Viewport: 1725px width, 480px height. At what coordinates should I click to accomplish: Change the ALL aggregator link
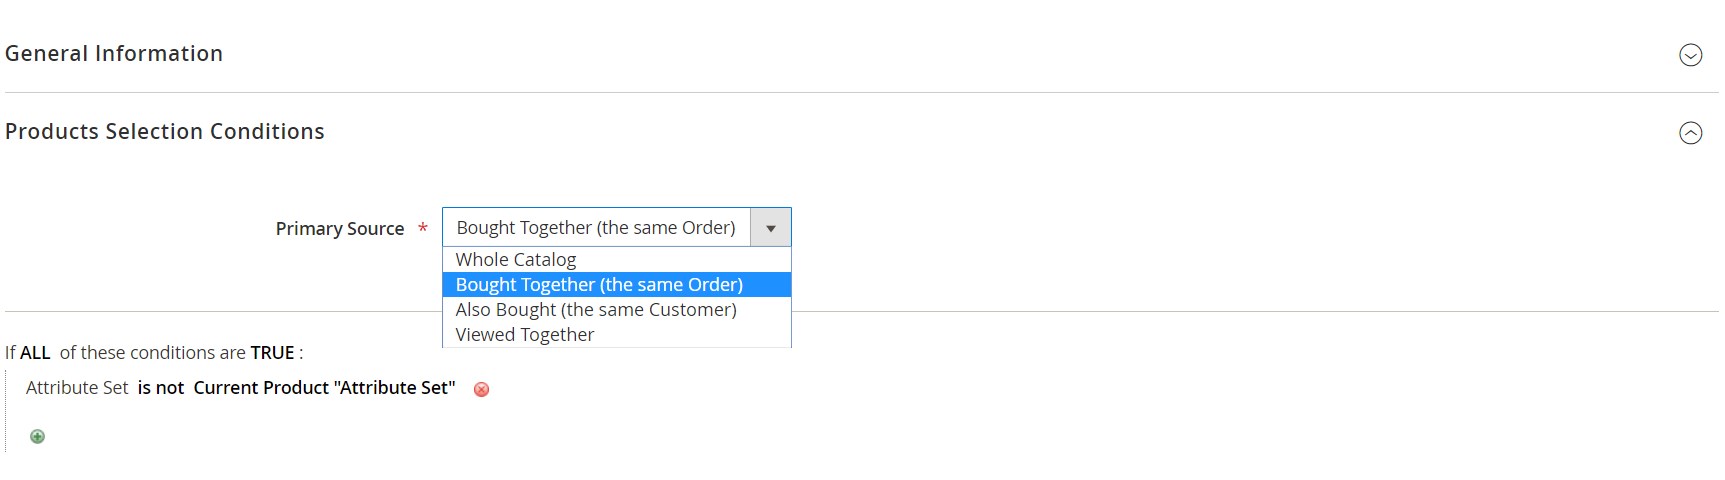click(x=35, y=353)
